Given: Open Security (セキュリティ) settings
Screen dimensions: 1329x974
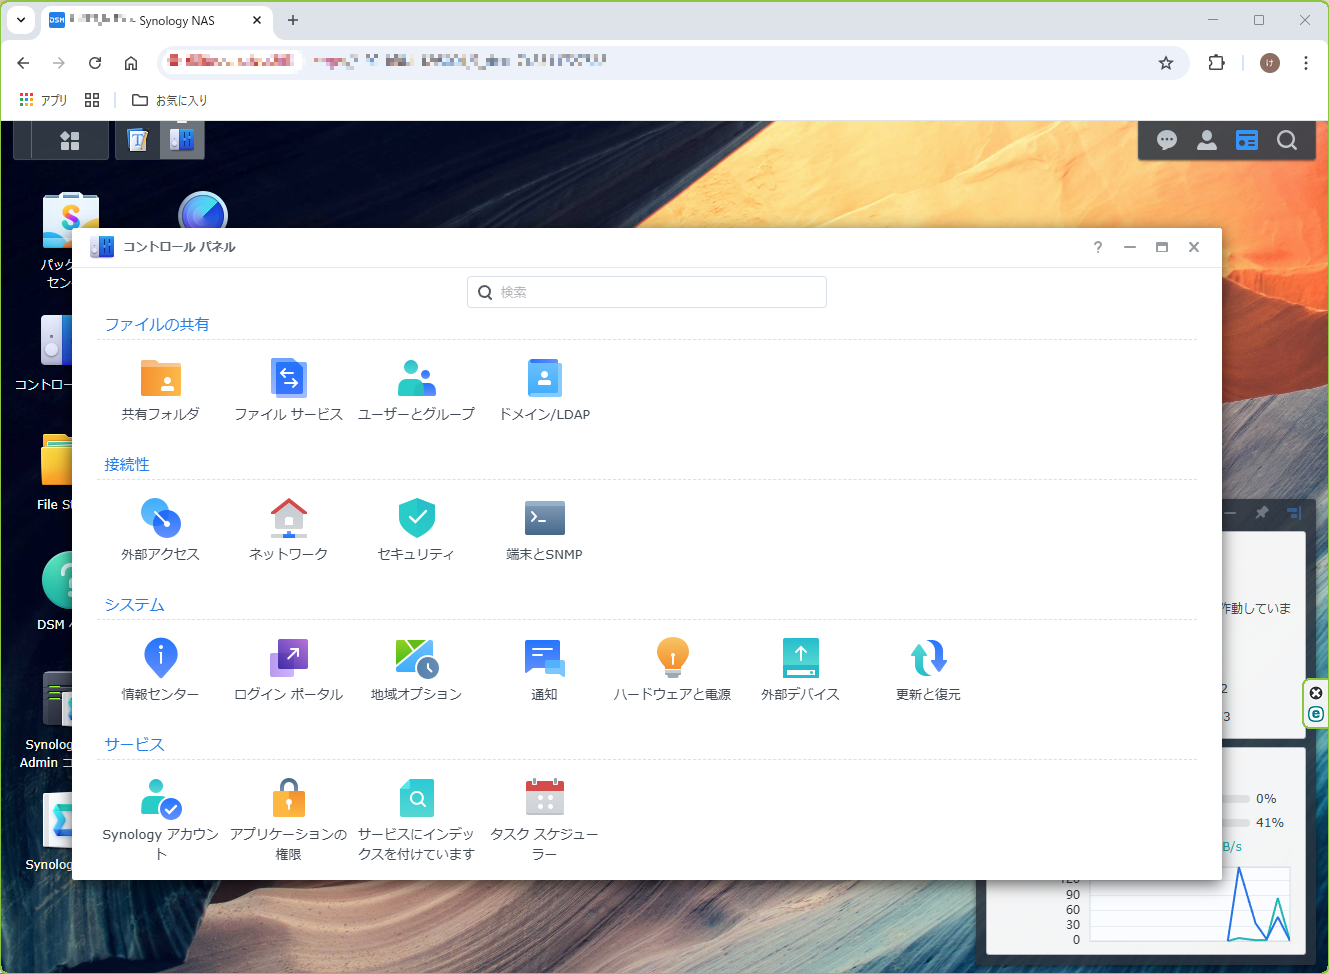Looking at the screenshot, I should coord(416,530).
